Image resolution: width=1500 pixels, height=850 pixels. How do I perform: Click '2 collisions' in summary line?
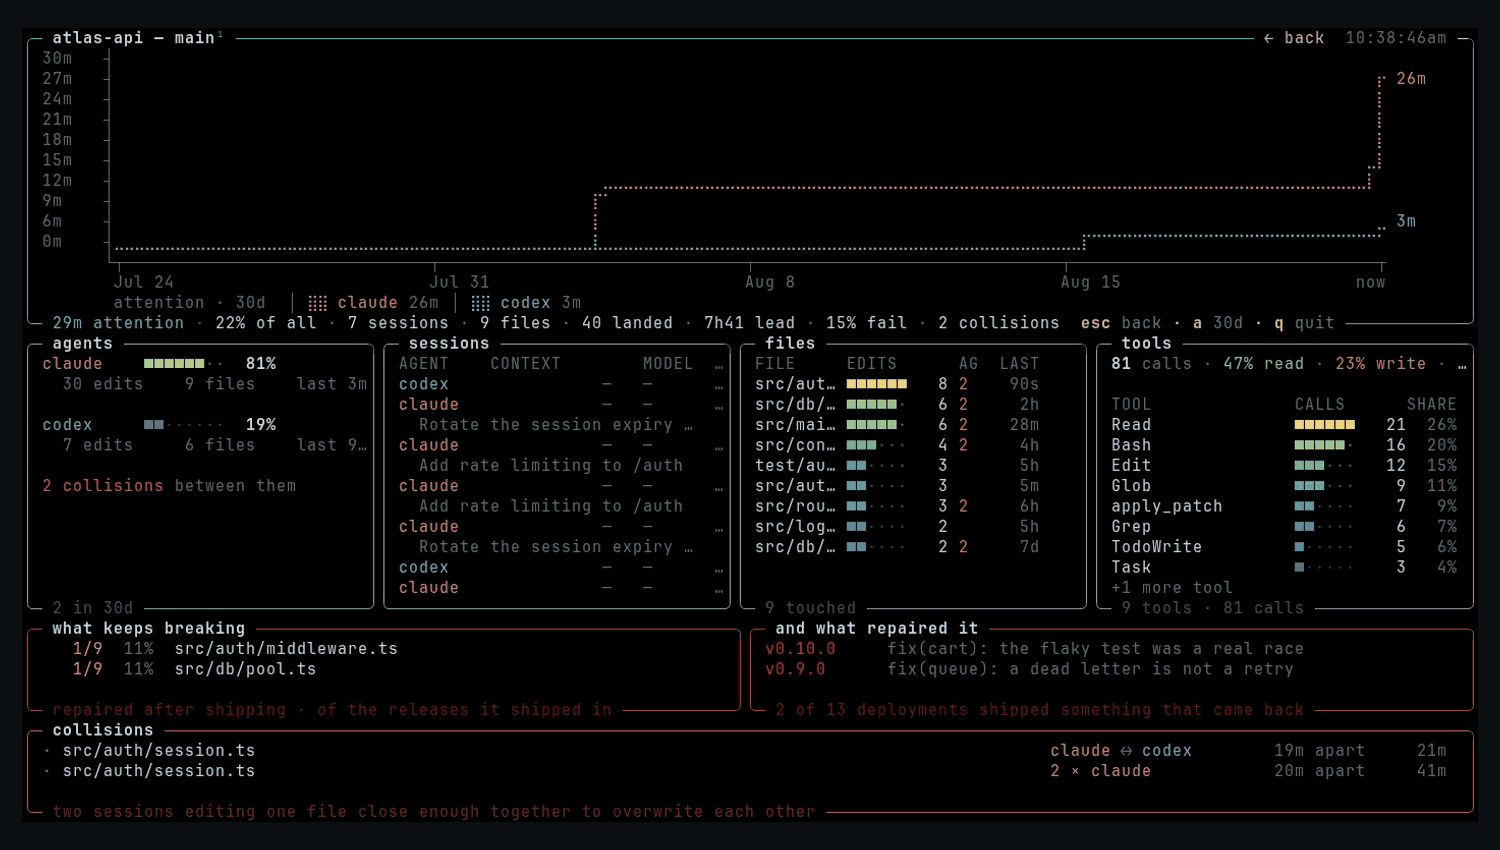click(998, 323)
